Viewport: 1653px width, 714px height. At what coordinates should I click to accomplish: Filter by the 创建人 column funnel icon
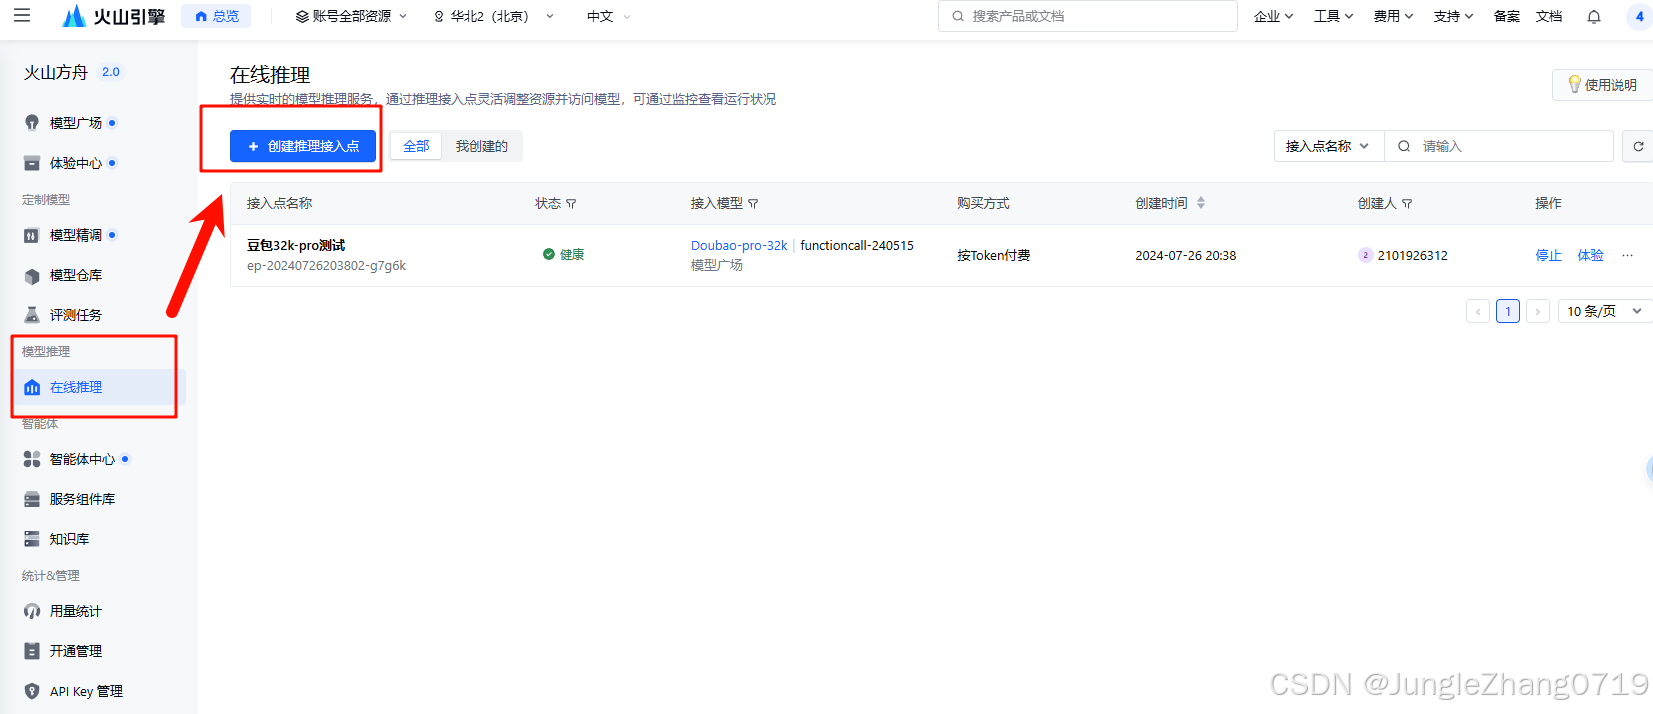click(1407, 204)
